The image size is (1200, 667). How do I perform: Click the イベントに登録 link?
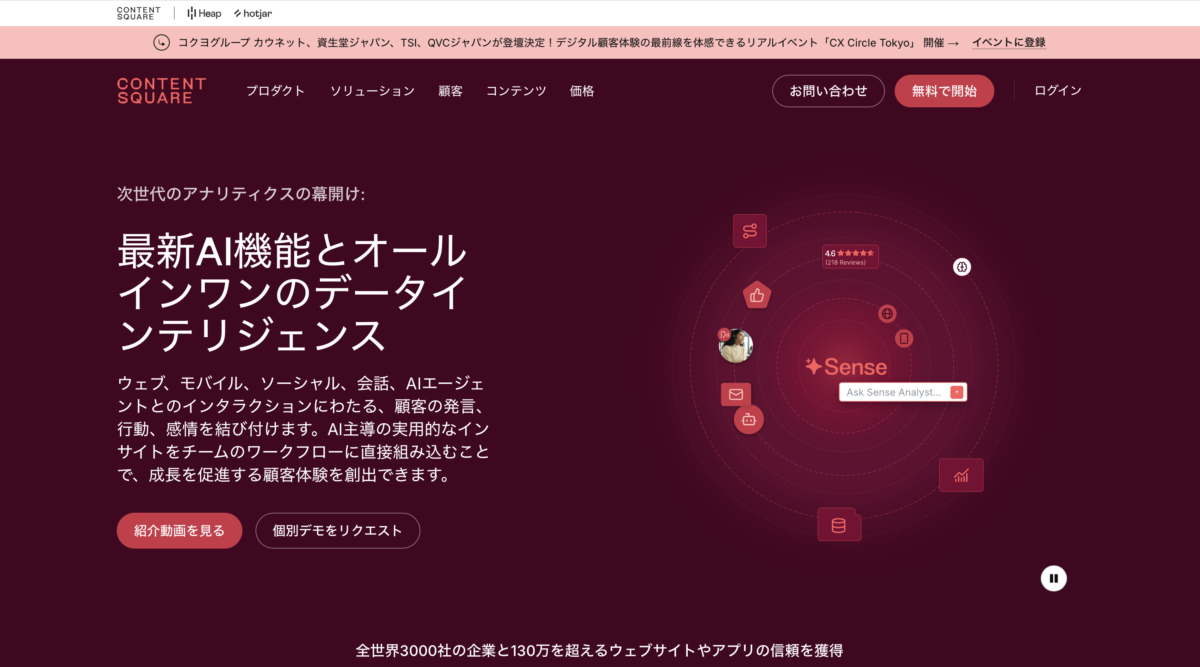(x=1009, y=42)
